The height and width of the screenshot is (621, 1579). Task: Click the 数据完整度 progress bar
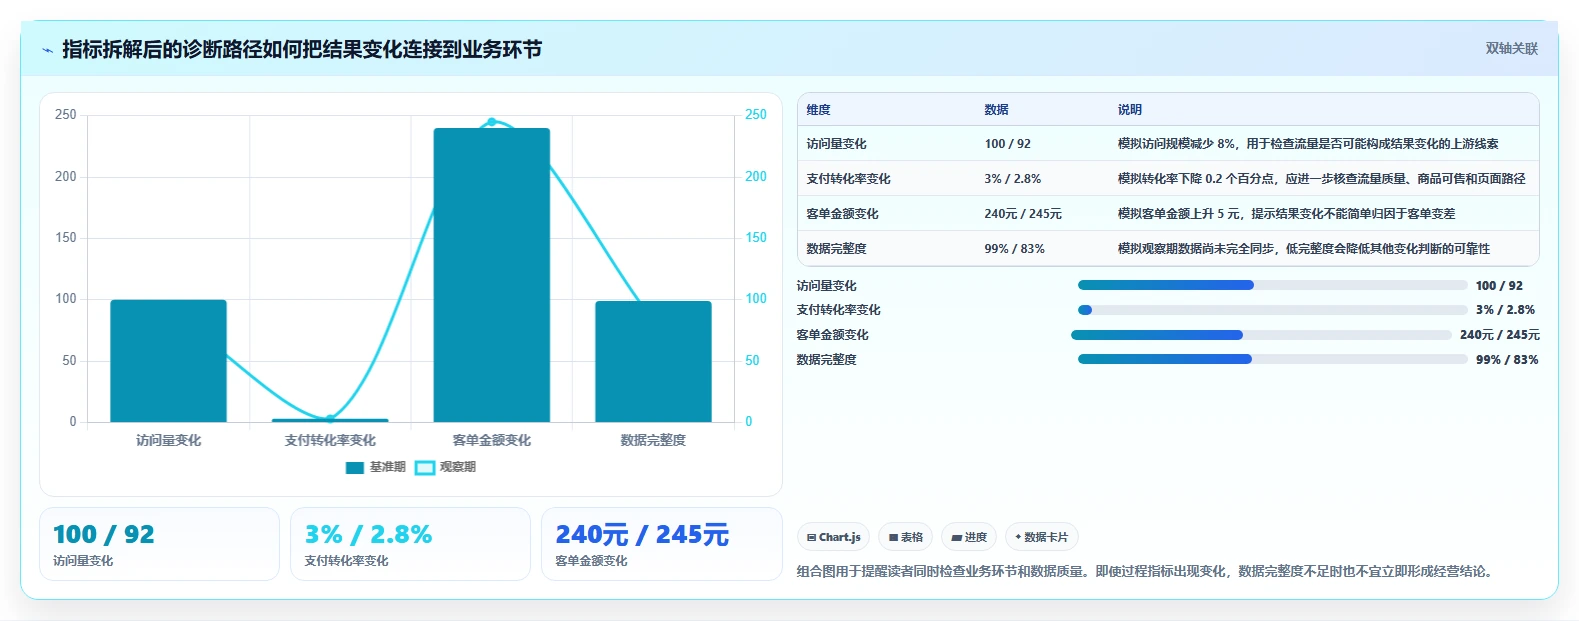pyautogui.click(x=1272, y=359)
